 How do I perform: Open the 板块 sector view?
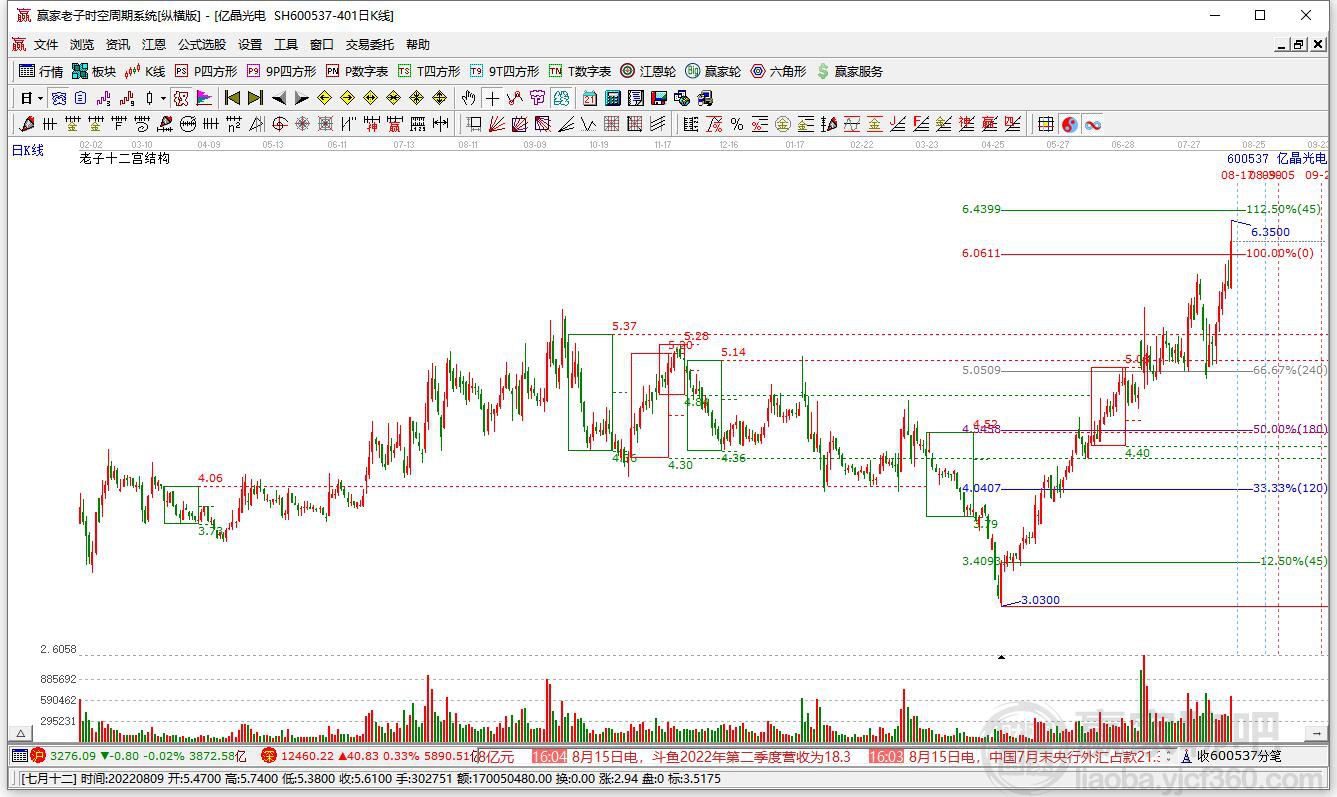[x=94, y=71]
